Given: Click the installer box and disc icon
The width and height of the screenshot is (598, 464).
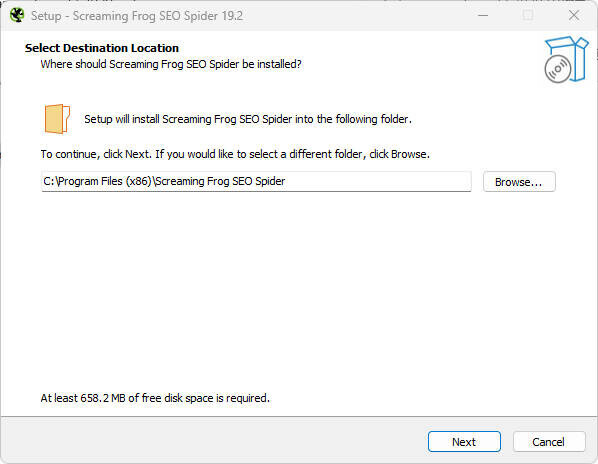Looking at the screenshot, I should pos(566,59).
